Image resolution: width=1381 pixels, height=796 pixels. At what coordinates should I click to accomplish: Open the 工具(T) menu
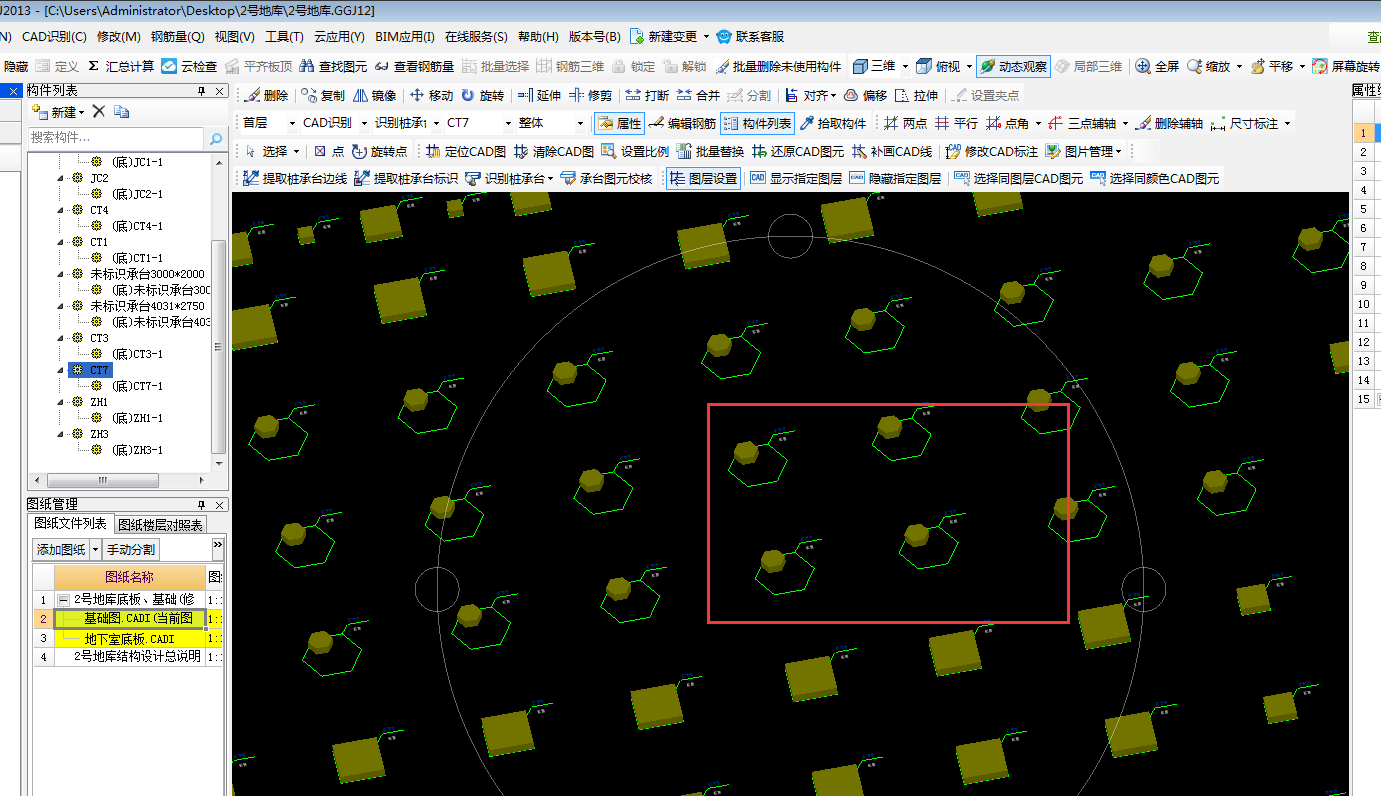coord(284,36)
